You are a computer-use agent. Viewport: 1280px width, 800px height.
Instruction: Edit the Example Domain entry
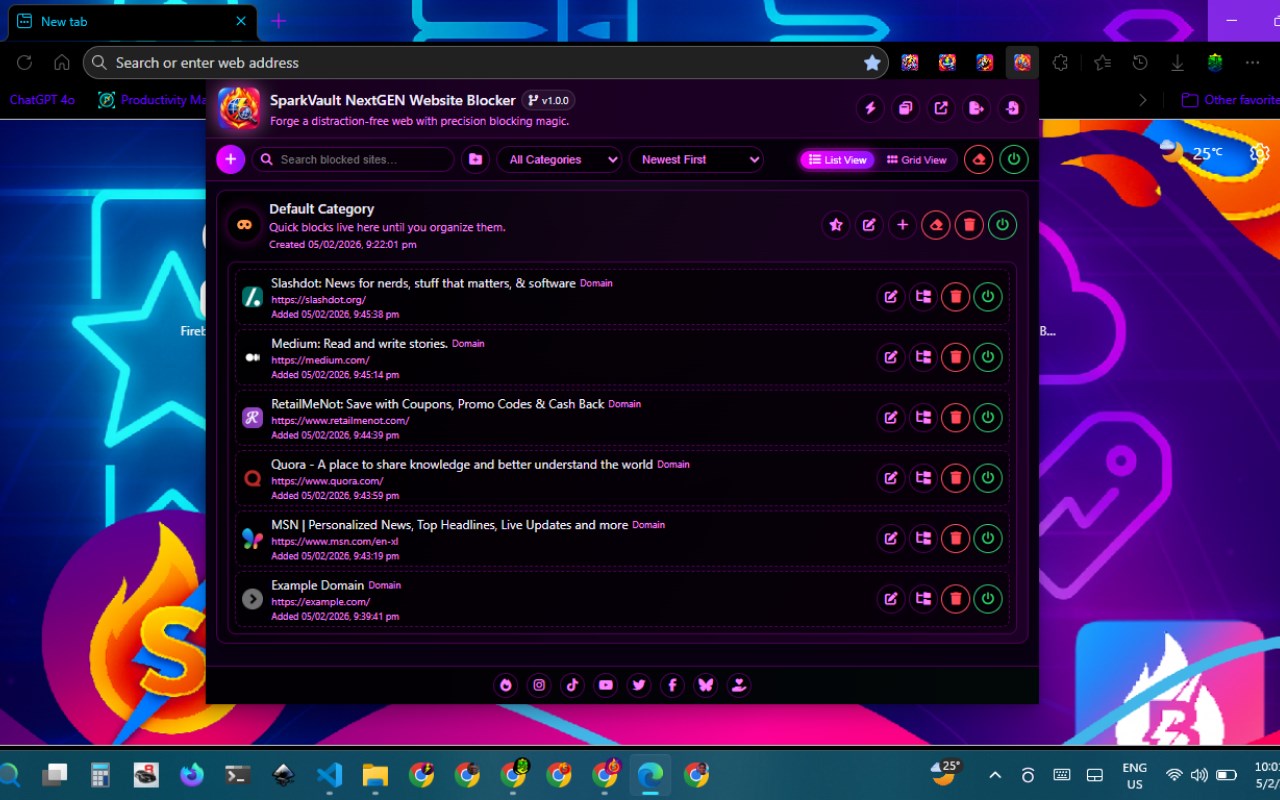click(890, 599)
